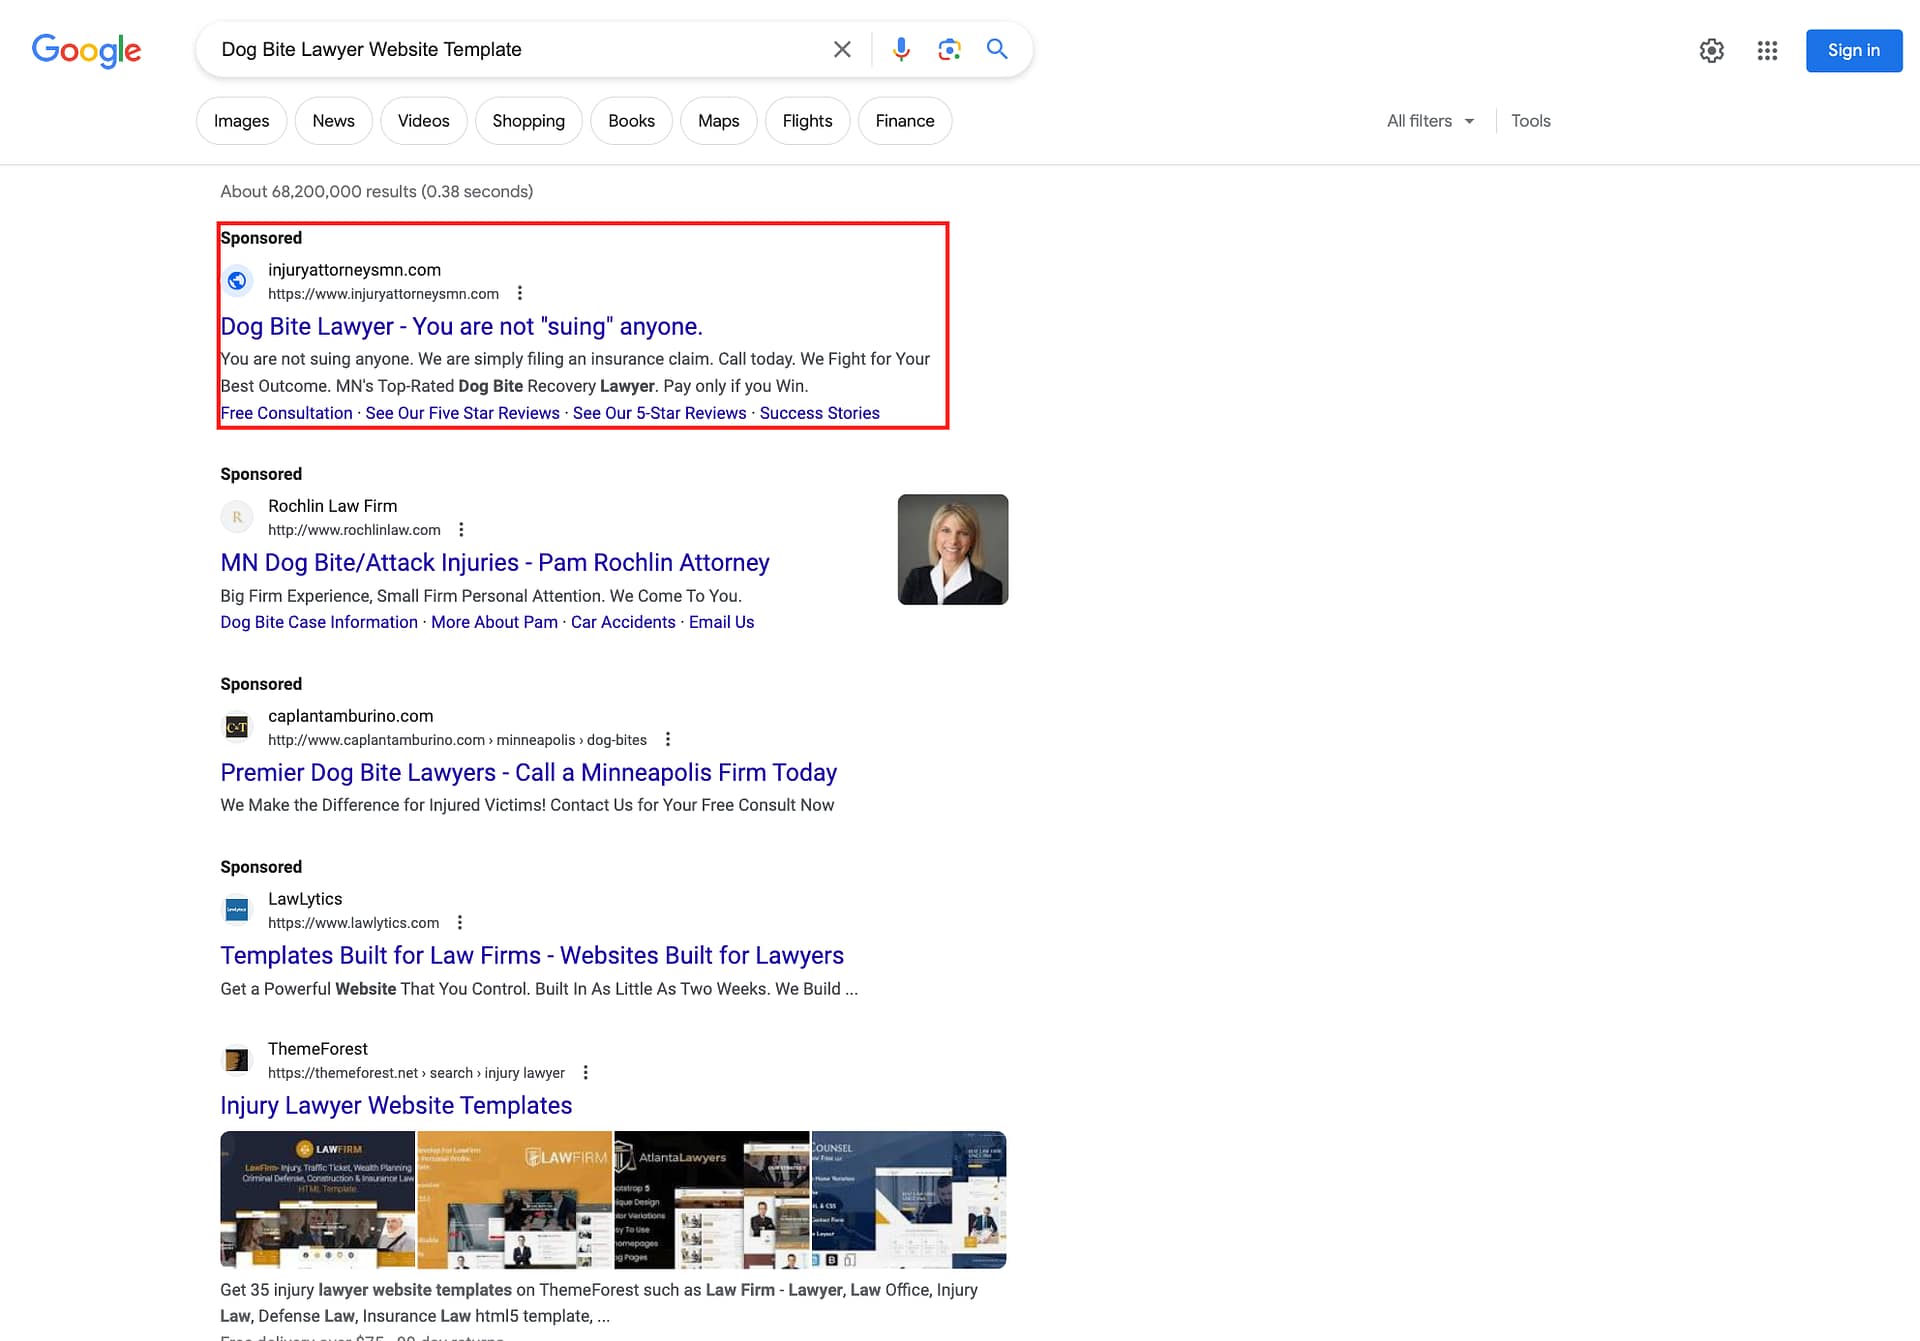Image resolution: width=1920 pixels, height=1341 pixels.
Task: Open the Google apps grid
Action: click(1767, 50)
